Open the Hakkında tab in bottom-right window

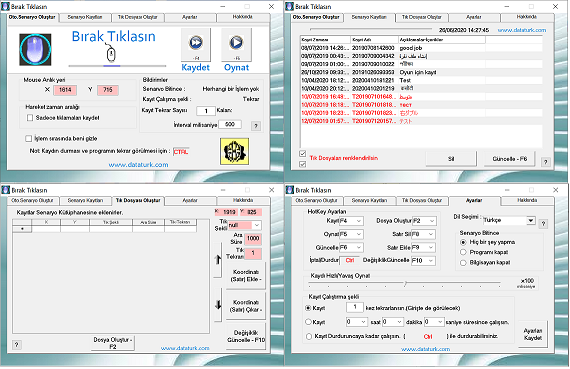[x=527, y=201]
